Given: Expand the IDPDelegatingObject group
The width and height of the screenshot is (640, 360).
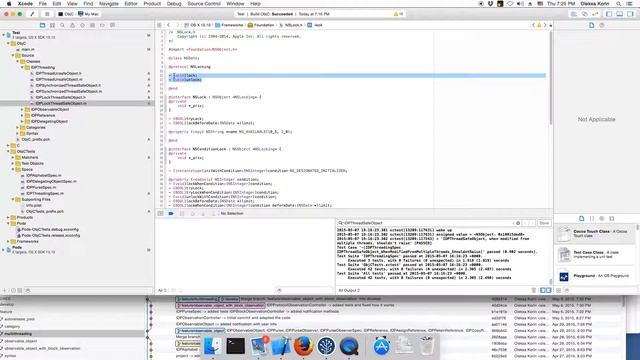Looking at the screenshot, I should point(22,121).
